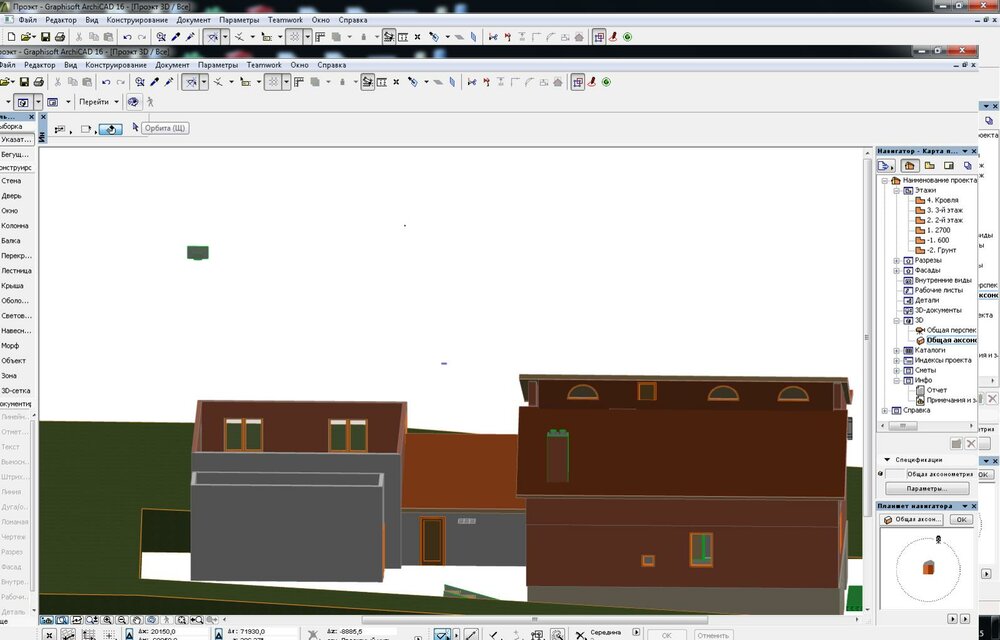
Task: Pick the Морф tool in toolbox
Action: pyautogui.click(x=11, y=346)
